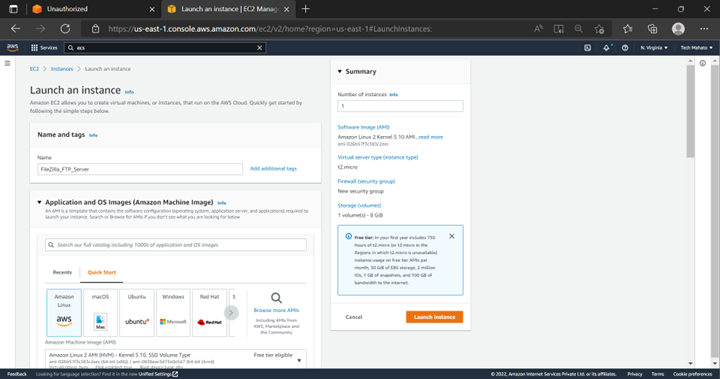Click the AWS services search bar
720x379 pixels.
click(x=165, y=48)
